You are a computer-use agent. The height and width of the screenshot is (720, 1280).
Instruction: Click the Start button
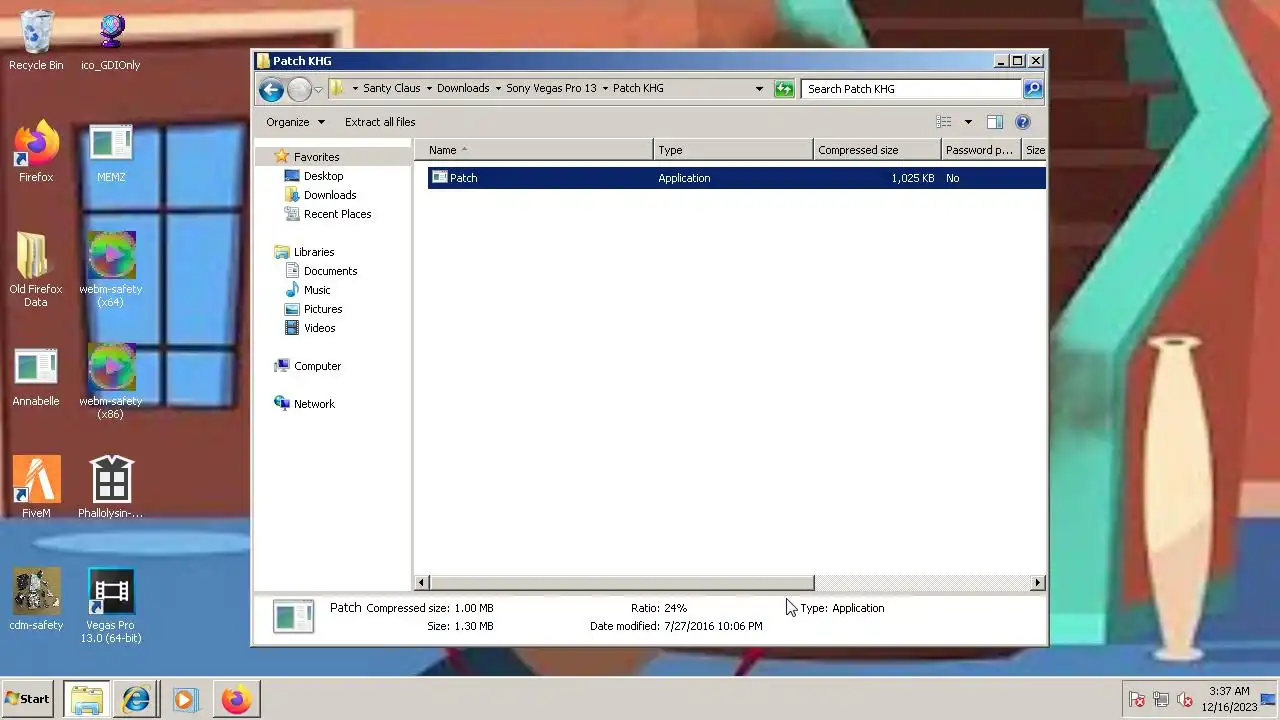[27, 699]
